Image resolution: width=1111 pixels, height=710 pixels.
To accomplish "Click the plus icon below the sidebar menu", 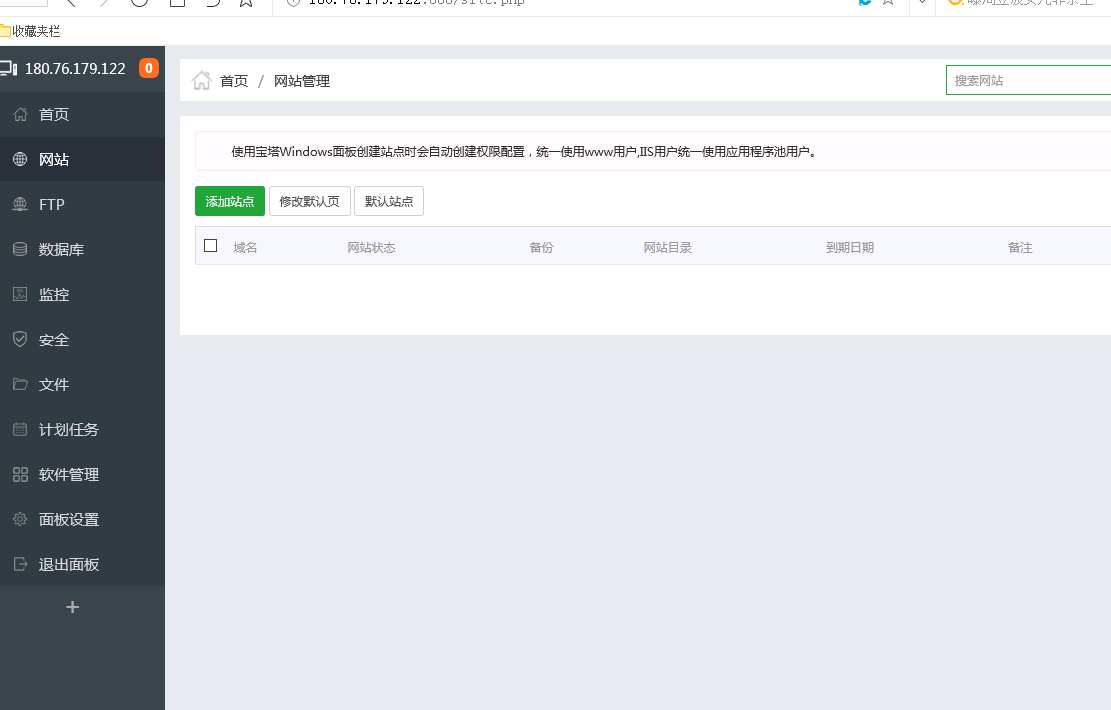I will pyautogui.click(x=72, y=607).
